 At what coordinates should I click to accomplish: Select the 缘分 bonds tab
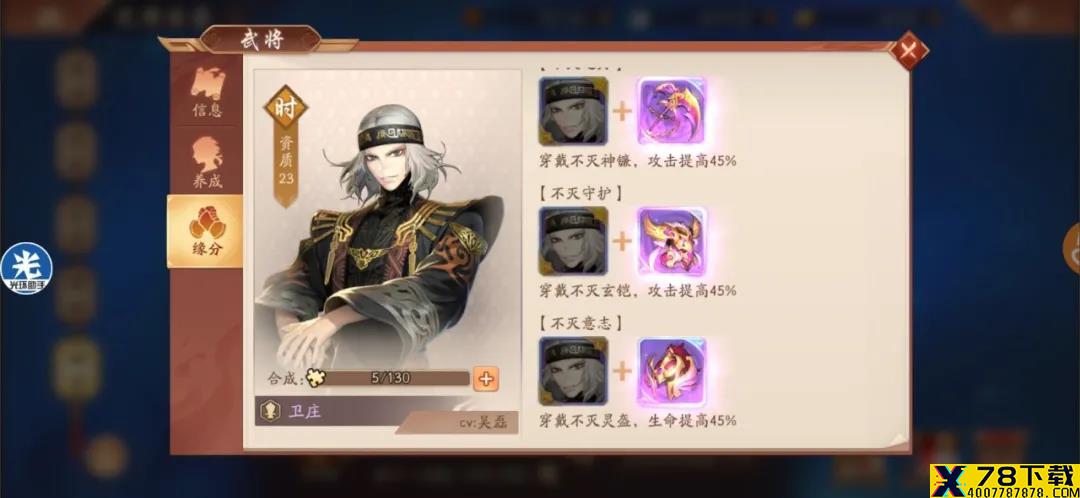(x=205, y=231)
